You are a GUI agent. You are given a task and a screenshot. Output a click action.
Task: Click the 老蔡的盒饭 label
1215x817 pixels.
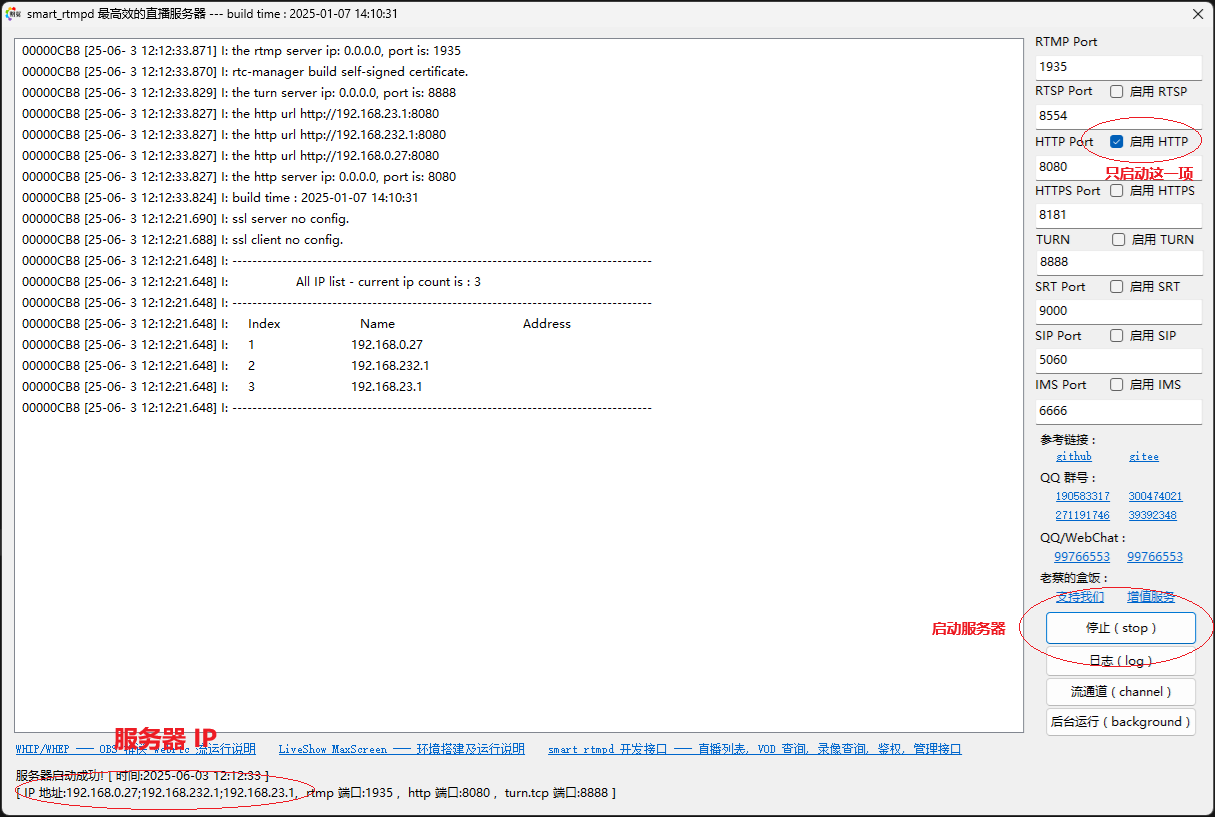tap(1074, 578)
